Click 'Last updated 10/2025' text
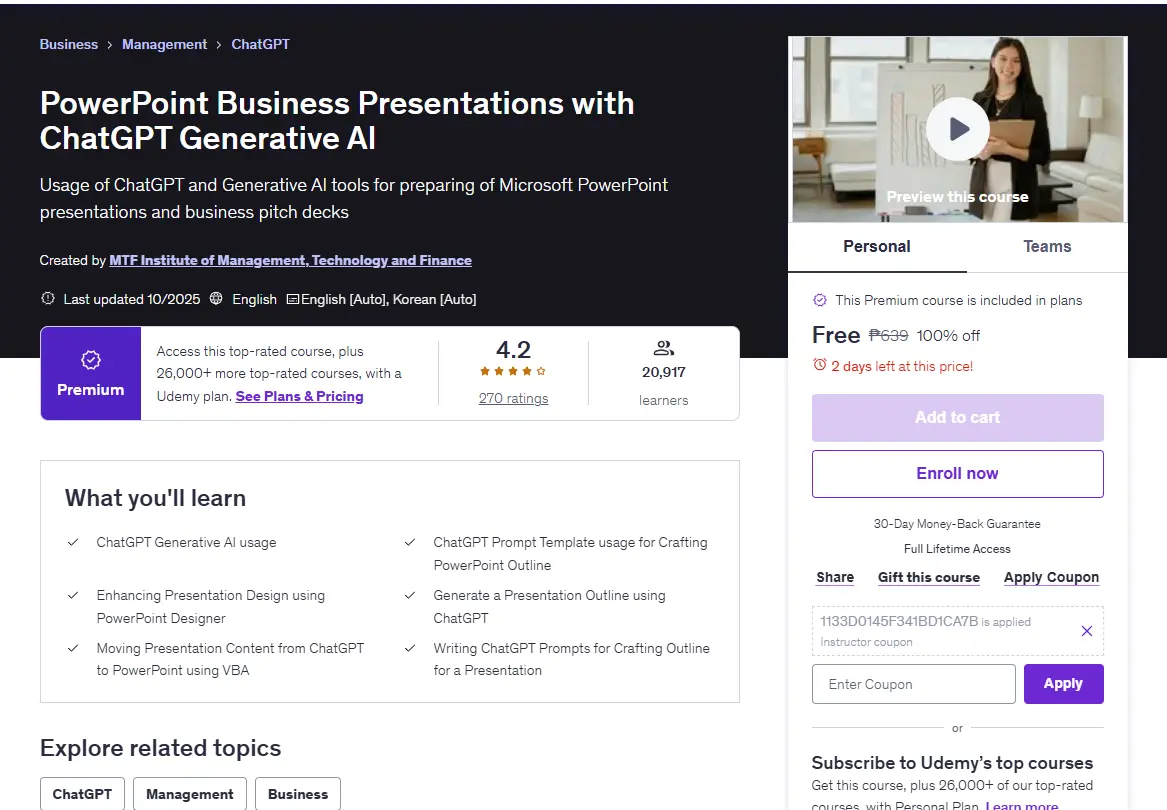The image size is (1167, 810). tap(132, 299)
